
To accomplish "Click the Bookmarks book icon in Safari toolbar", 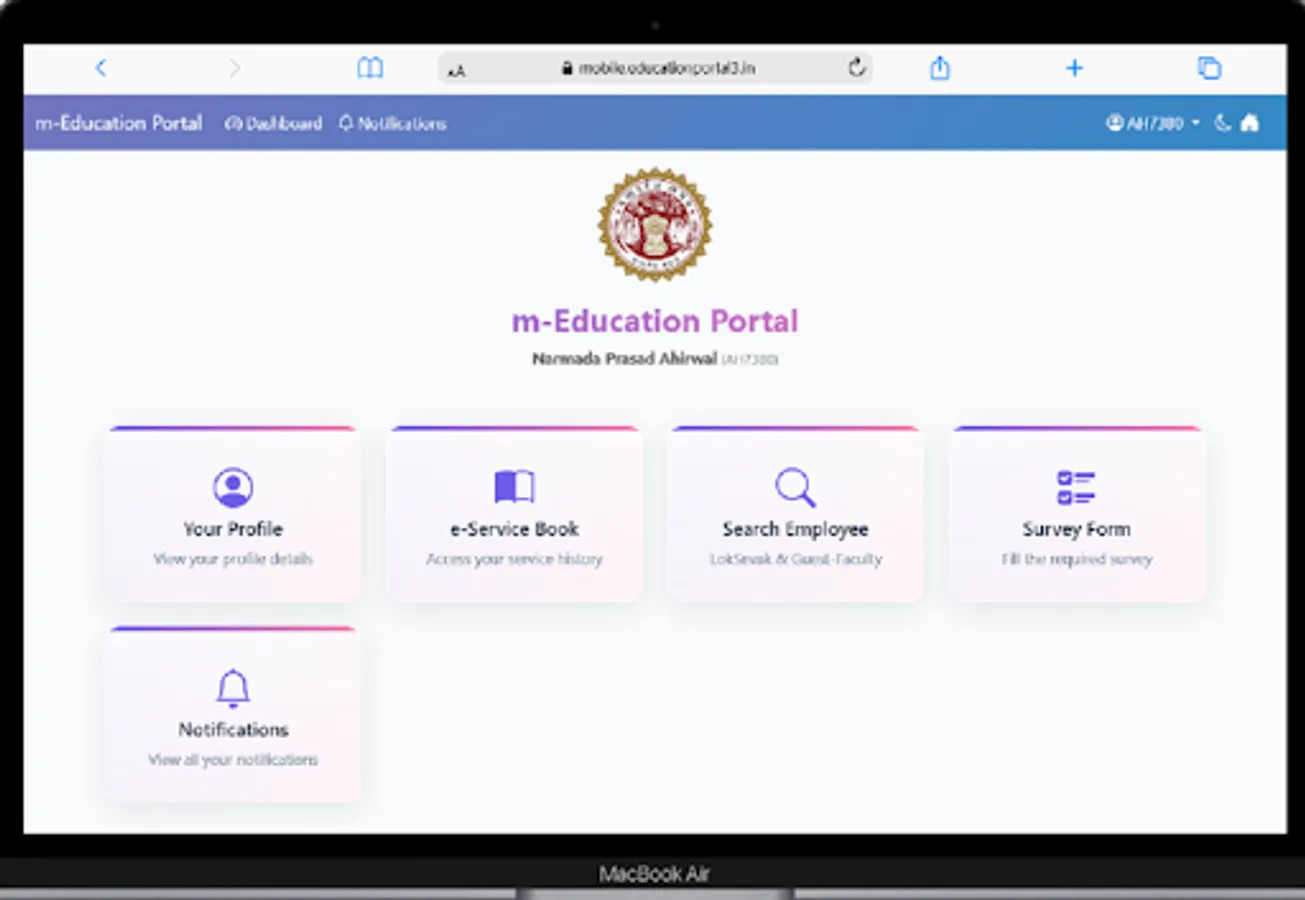I will [370, 68].
